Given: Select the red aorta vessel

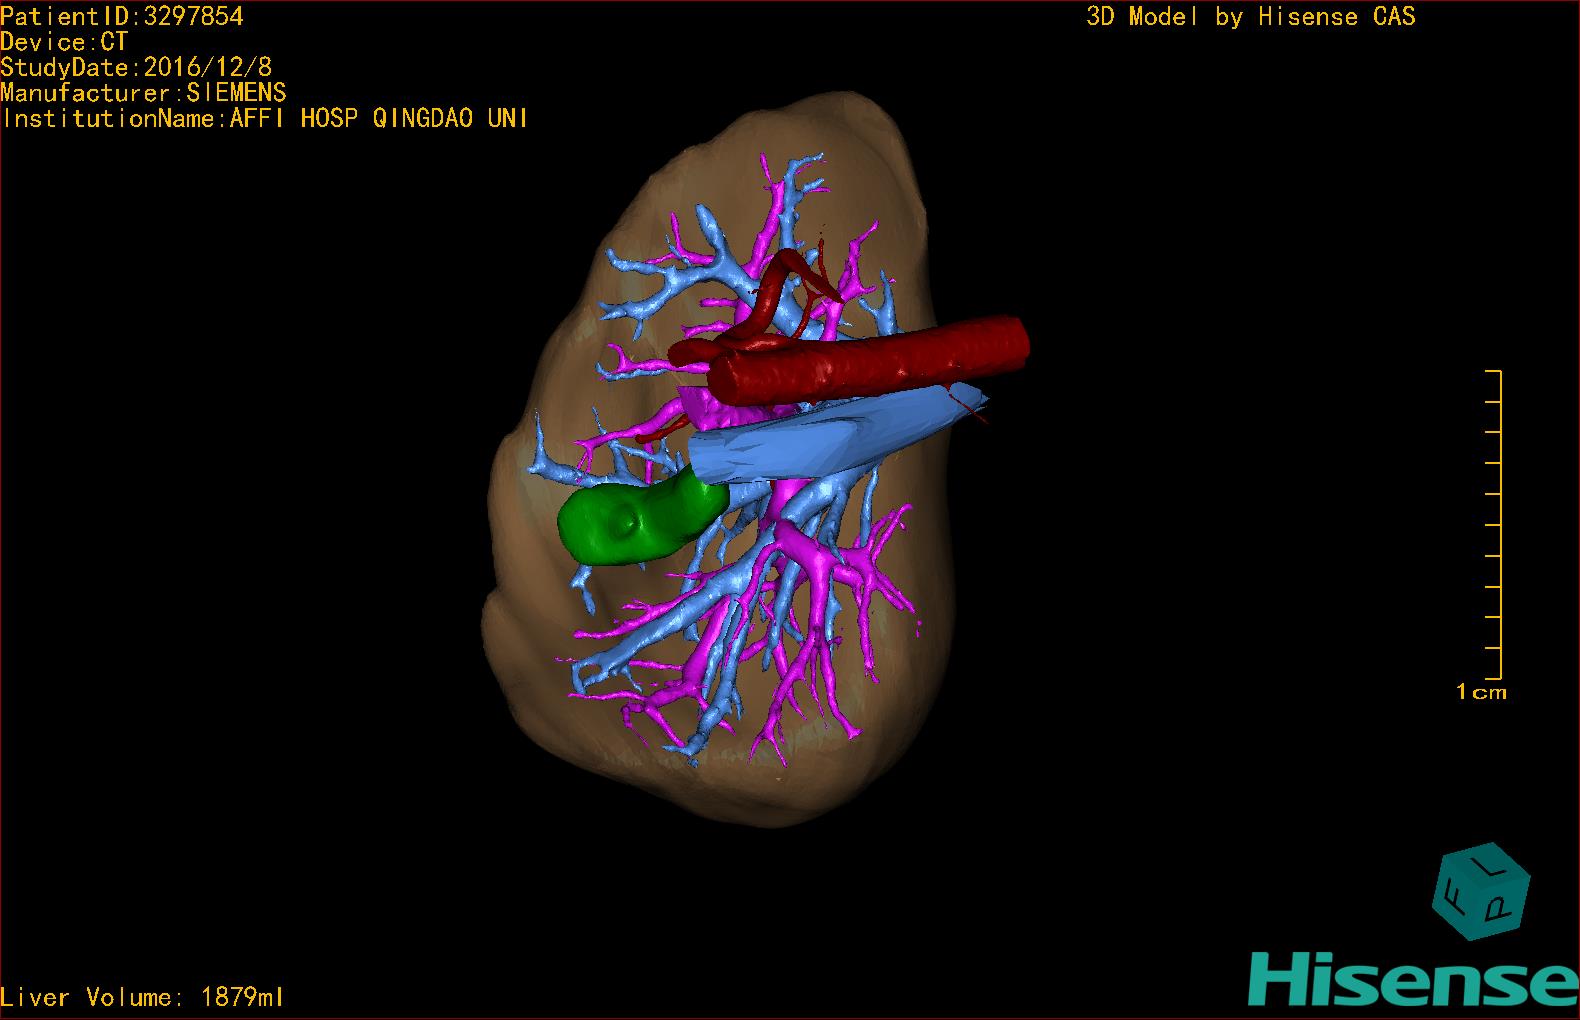Looking at the screenshot, I should click(x=870, y=361).
